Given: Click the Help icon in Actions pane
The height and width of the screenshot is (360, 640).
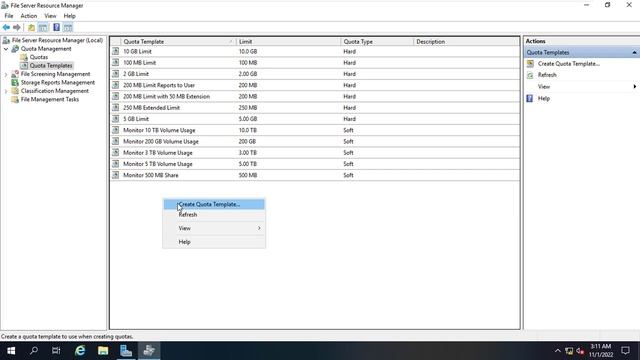Looking at the screenshot, I should [530, 98].
